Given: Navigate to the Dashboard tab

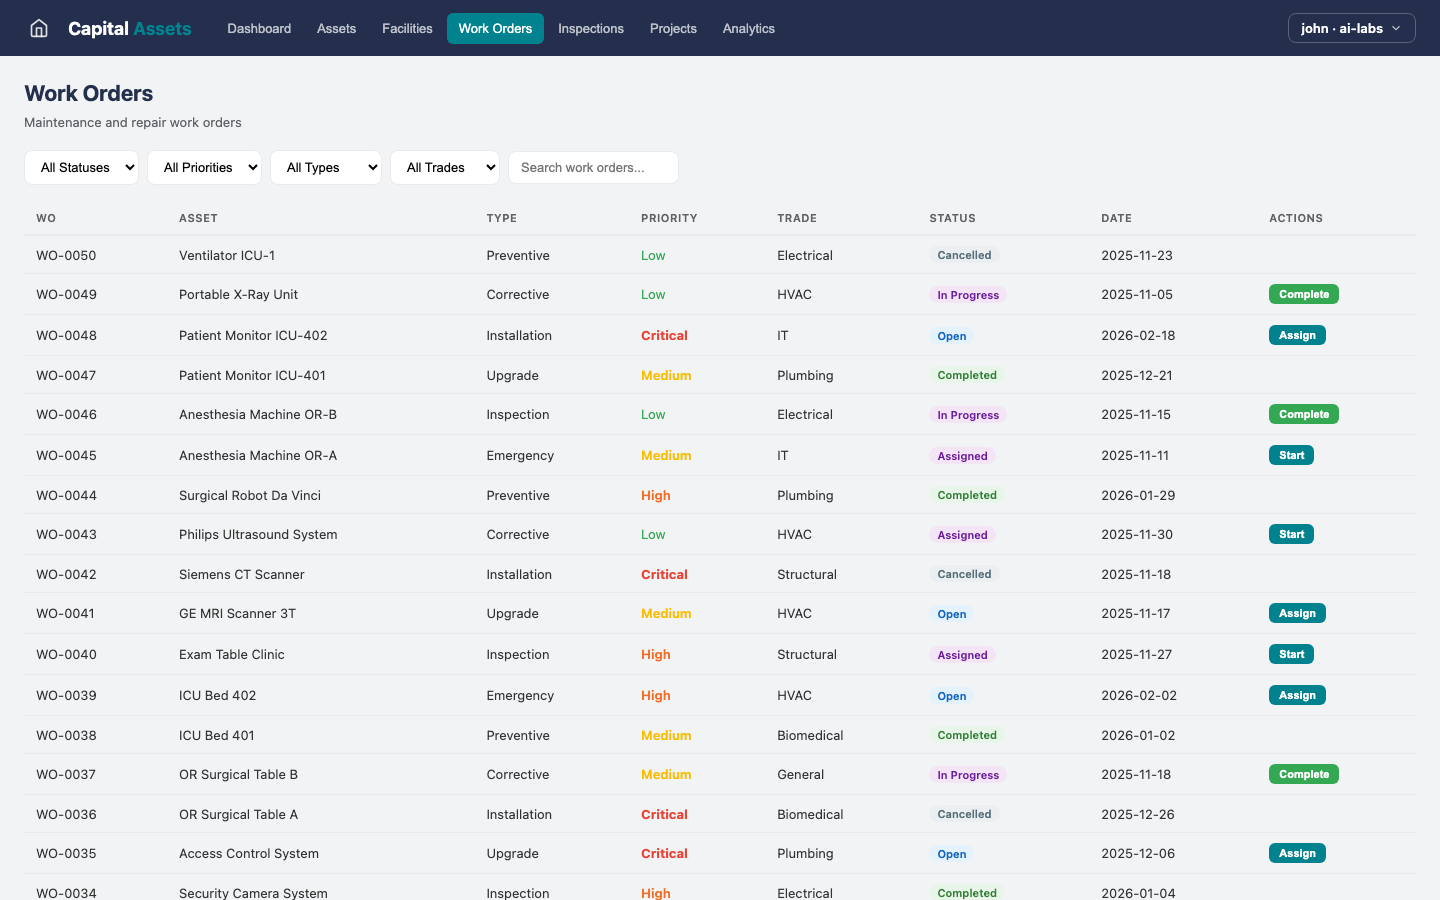Looking at the screenshot, I should coord(259,28).
